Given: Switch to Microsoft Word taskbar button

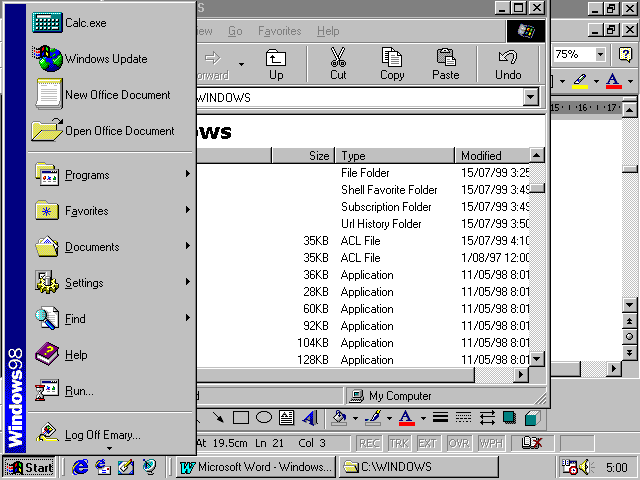Looking at the screenshot, I should coord(255,467).
